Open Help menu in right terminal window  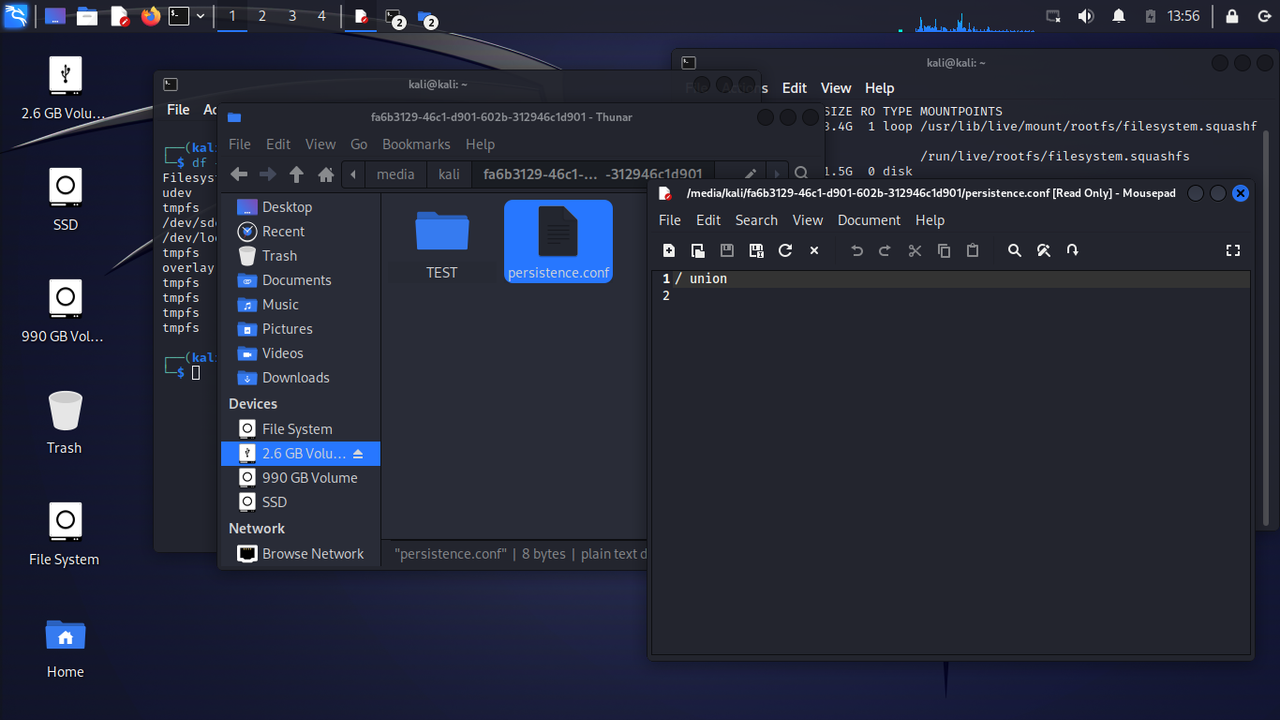pyautogui.click(x=880, y=88)
